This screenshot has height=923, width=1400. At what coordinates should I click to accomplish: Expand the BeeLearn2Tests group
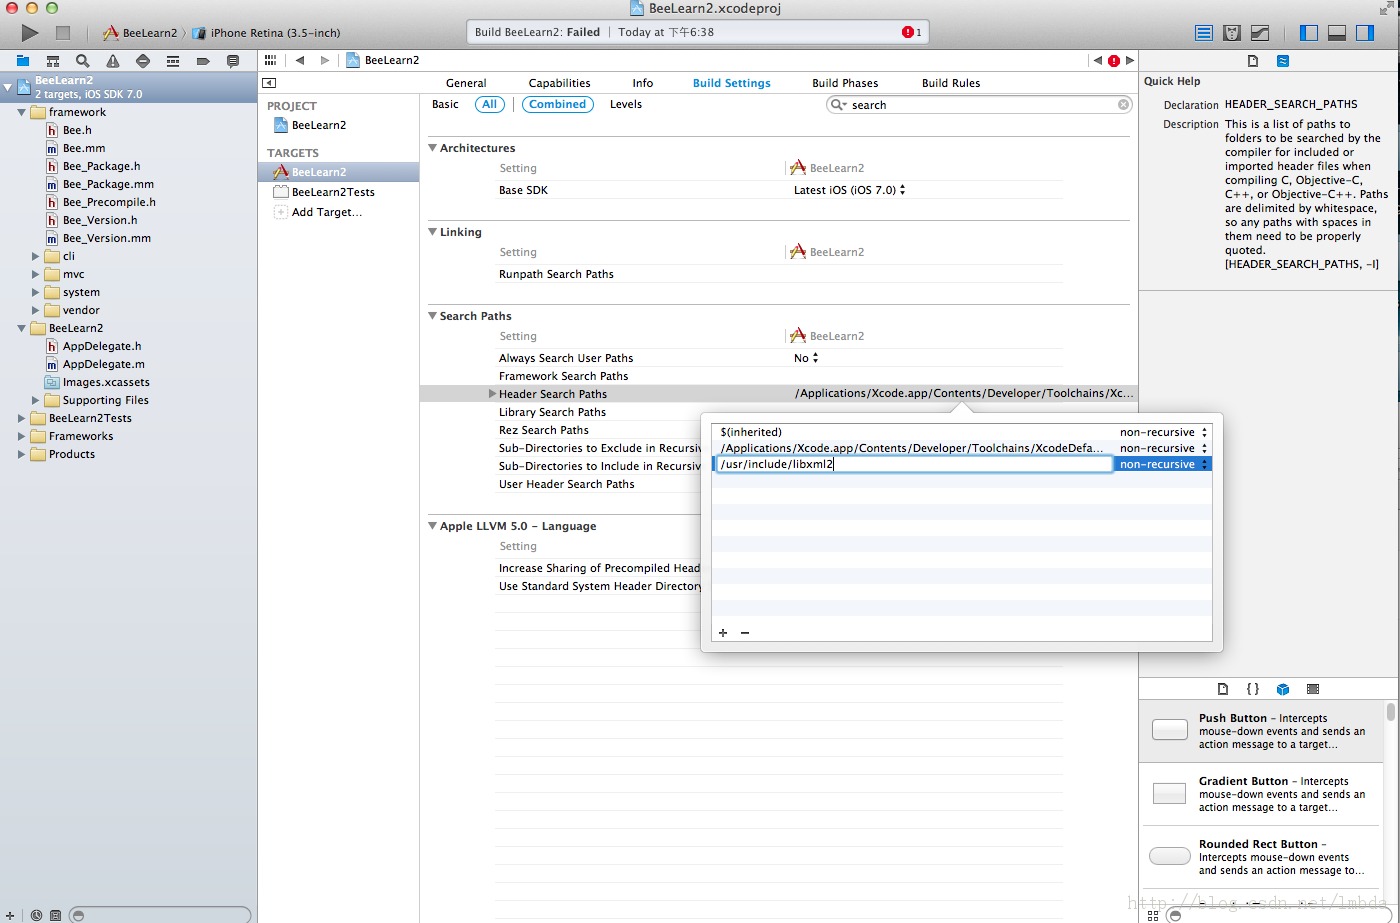pos(22,418)
